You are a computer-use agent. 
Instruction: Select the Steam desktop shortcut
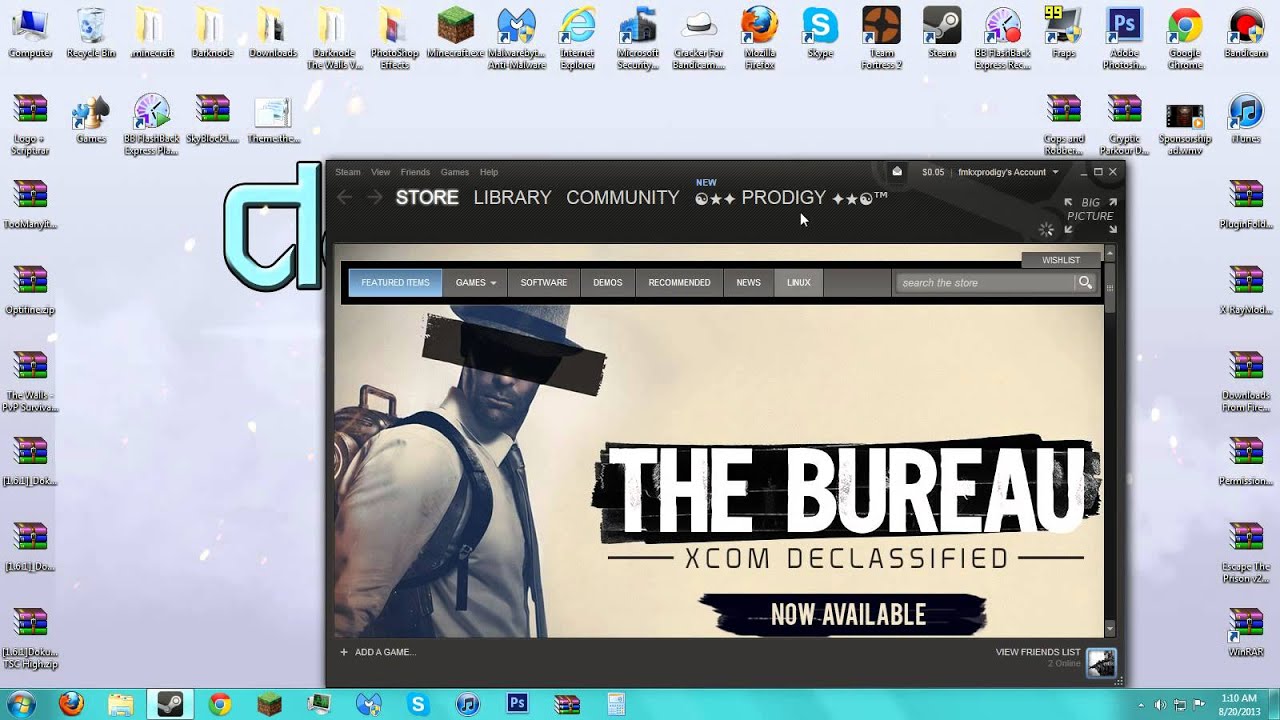[942, 34]
